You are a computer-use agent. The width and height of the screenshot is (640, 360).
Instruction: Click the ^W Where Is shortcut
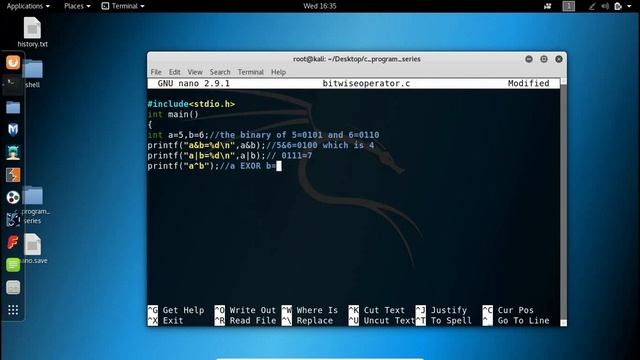(310, 310)
